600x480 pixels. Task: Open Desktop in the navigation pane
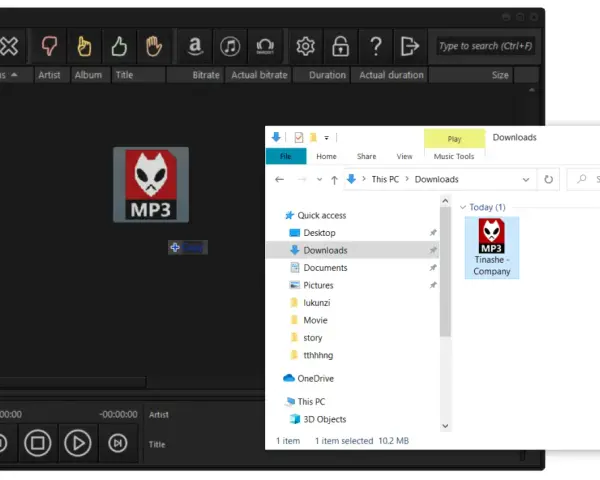319,233
